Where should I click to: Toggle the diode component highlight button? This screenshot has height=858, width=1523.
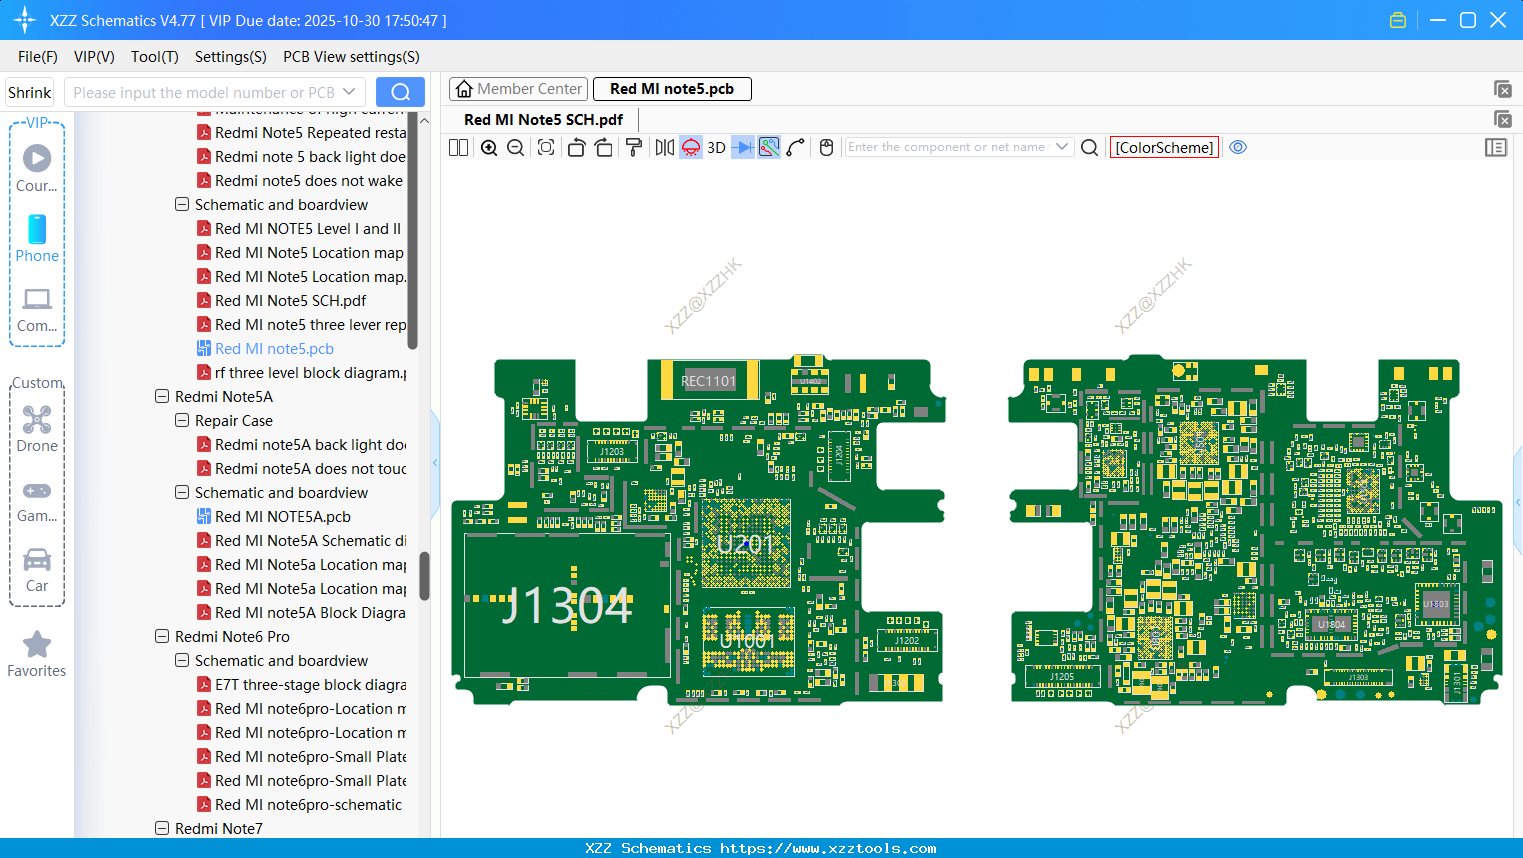742,148
